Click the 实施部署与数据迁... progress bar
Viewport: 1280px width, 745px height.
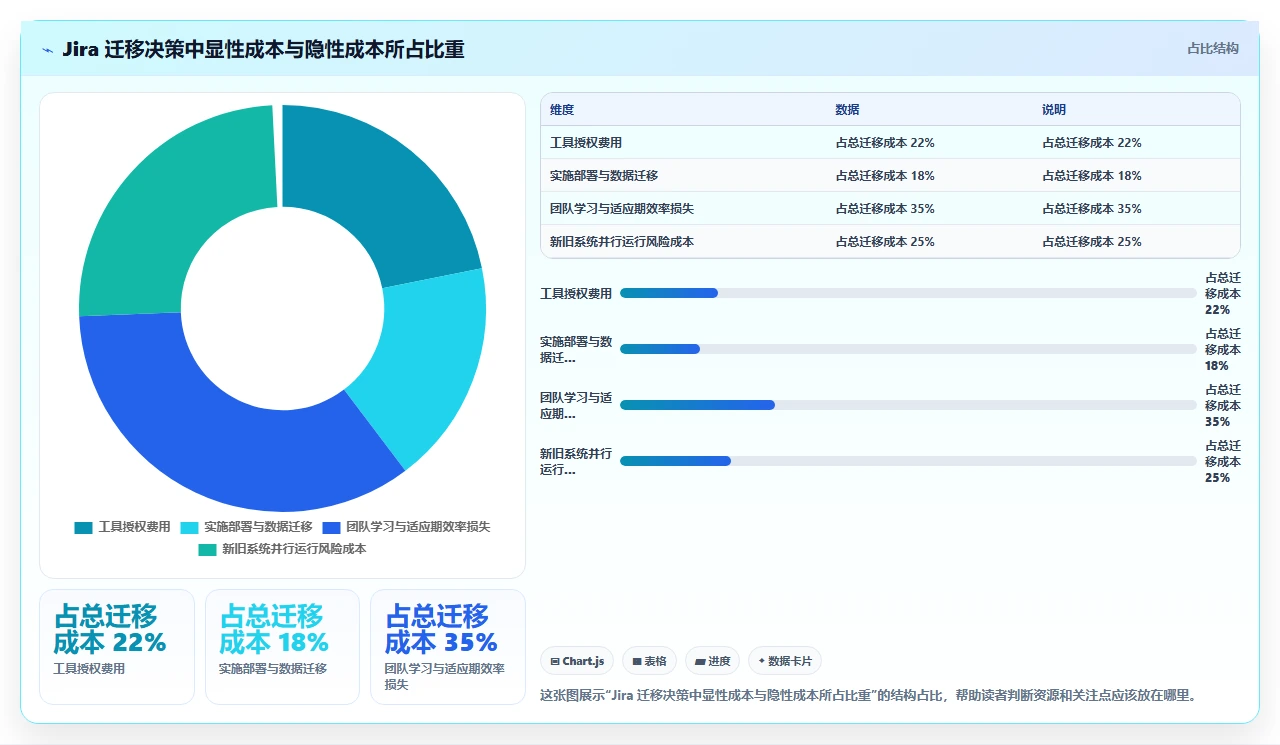(x=908, y=349)
